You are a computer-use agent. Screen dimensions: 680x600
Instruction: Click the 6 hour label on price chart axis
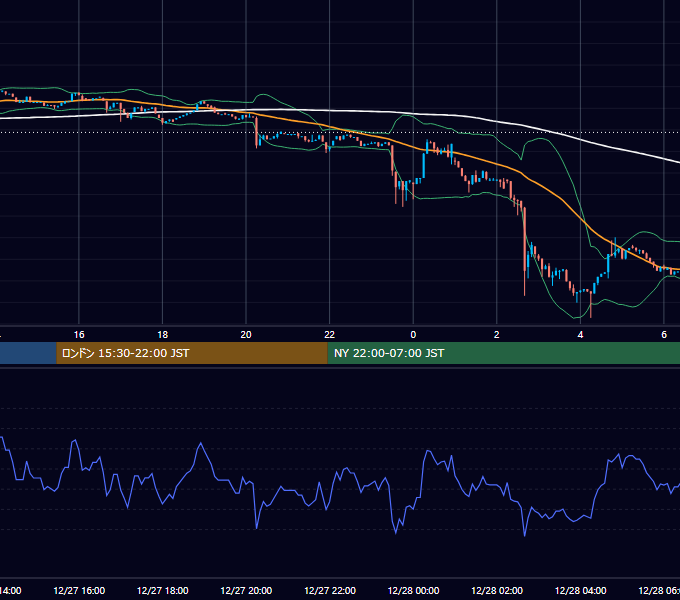pos(664,335)
